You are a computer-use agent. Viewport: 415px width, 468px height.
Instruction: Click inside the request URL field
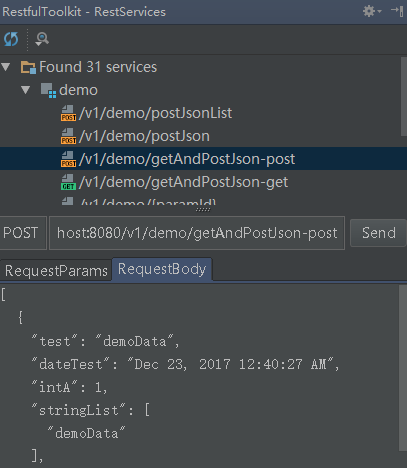point(197,233)
